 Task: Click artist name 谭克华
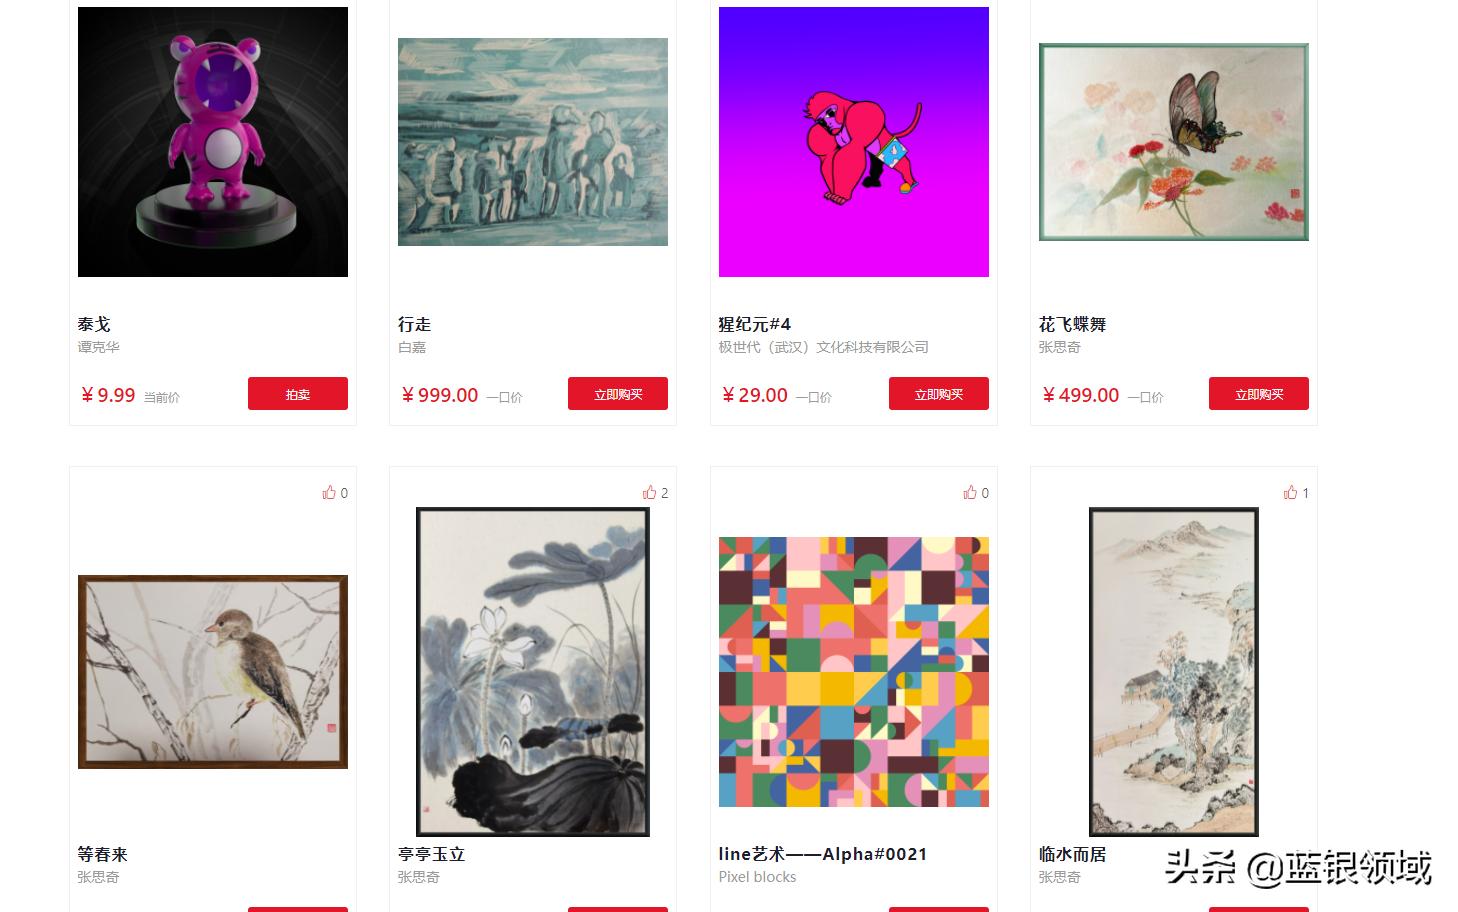(99, 347)
